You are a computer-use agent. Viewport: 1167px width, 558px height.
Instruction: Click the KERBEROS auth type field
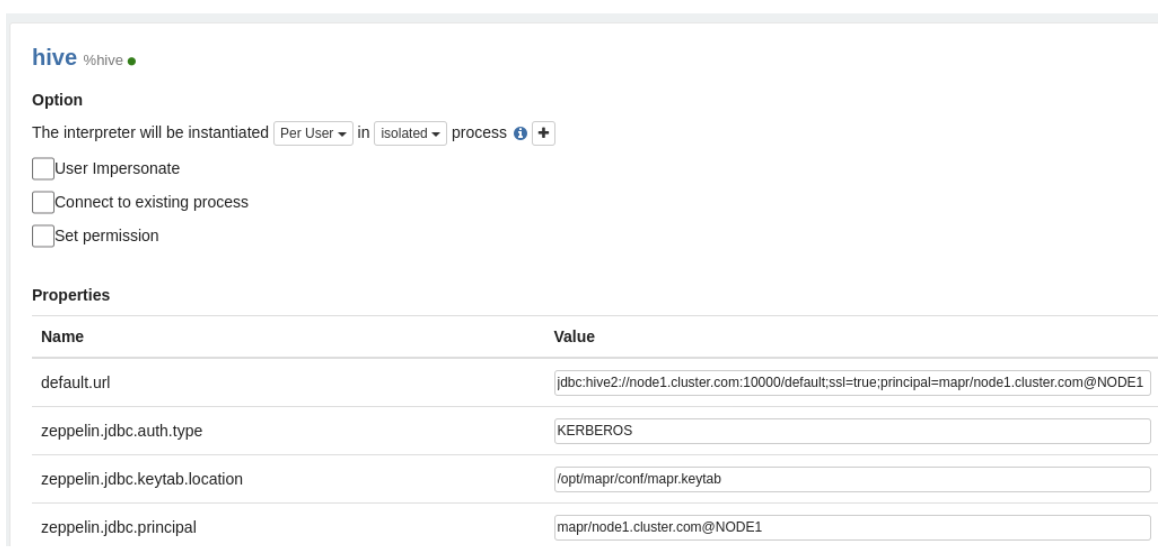(x=851, y=431)
